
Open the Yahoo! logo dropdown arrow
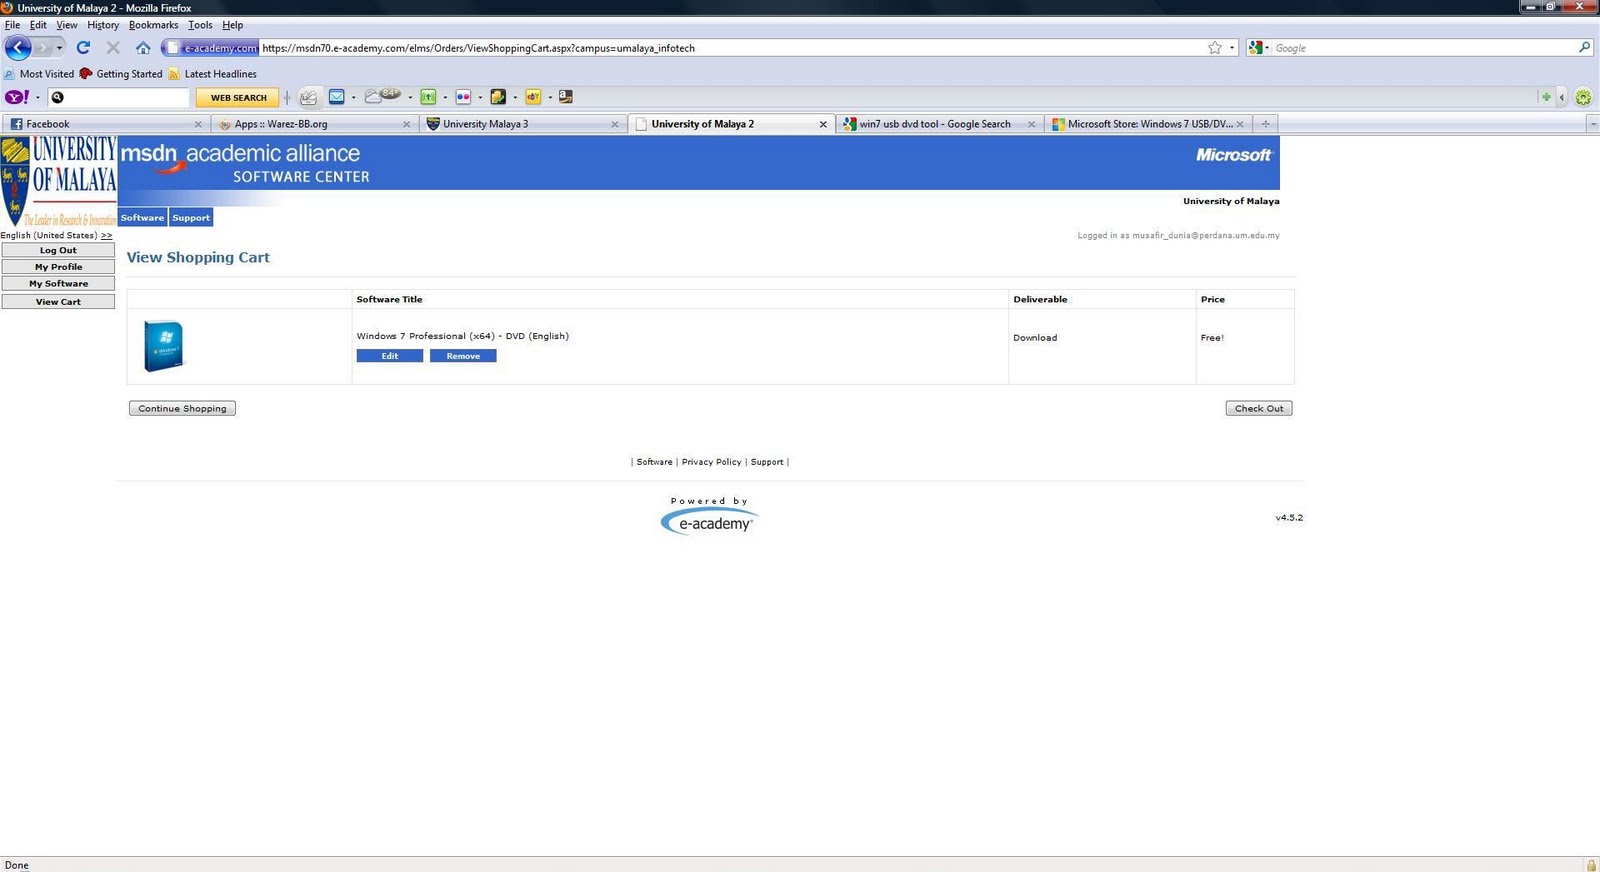click(38, 97)
